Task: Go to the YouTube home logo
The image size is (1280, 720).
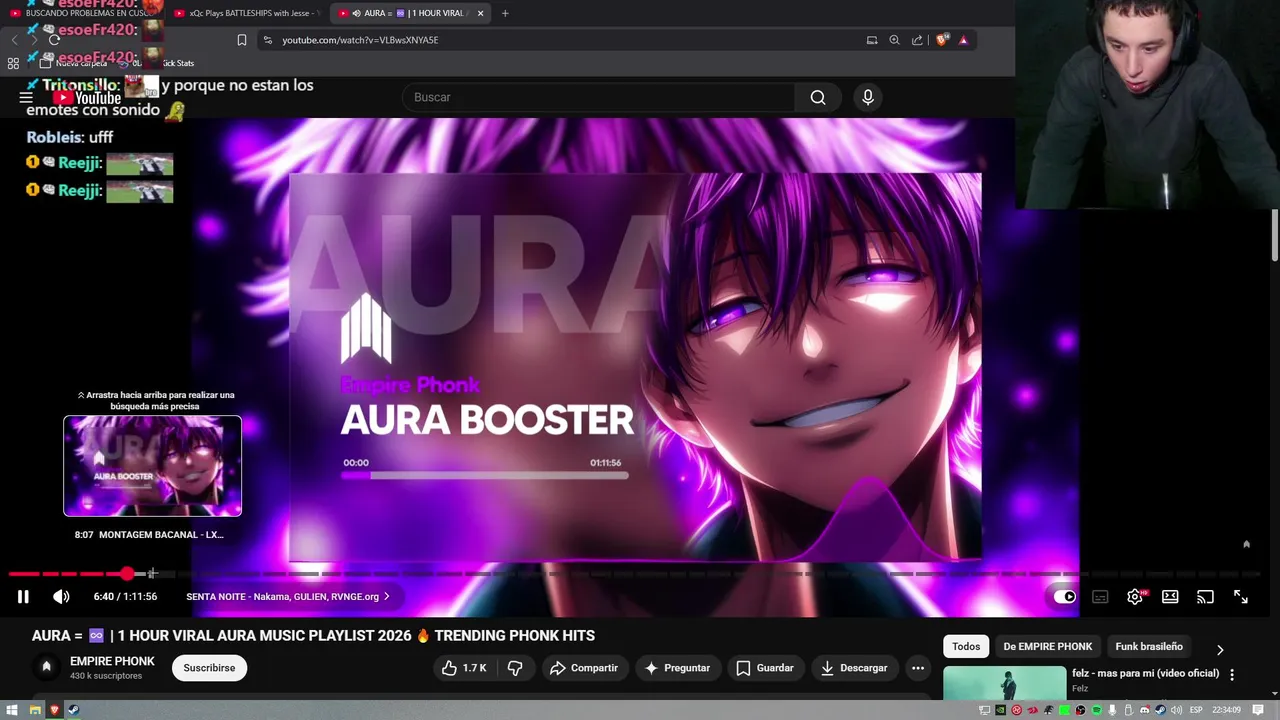Action: click(x=87, y=98)
